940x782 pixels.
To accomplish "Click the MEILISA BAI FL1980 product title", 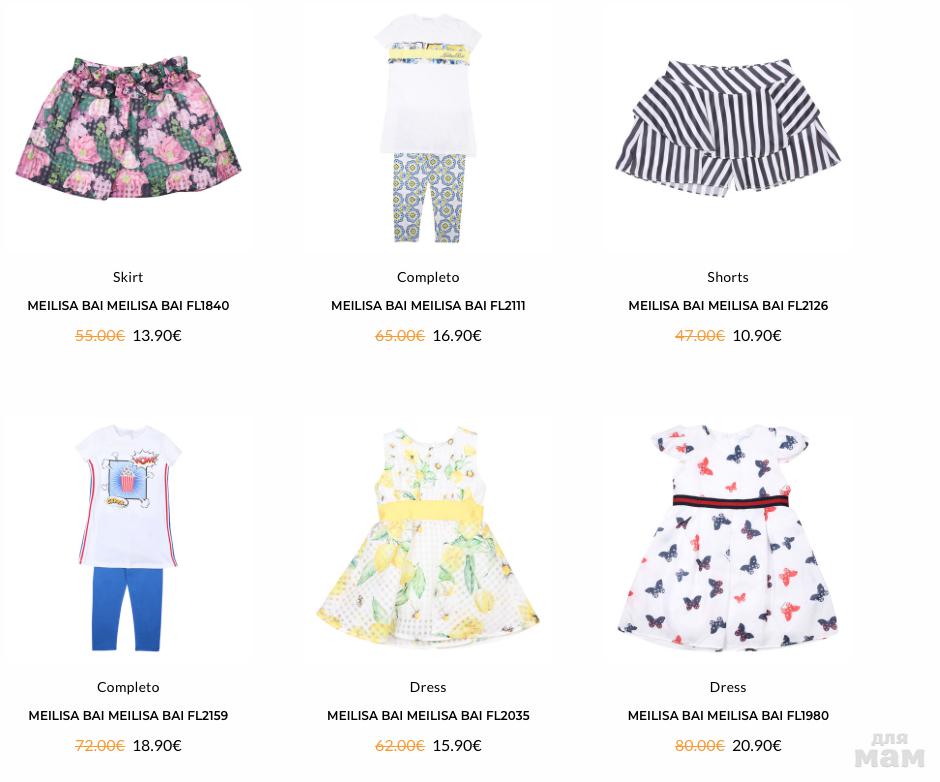I will [728, 715].
